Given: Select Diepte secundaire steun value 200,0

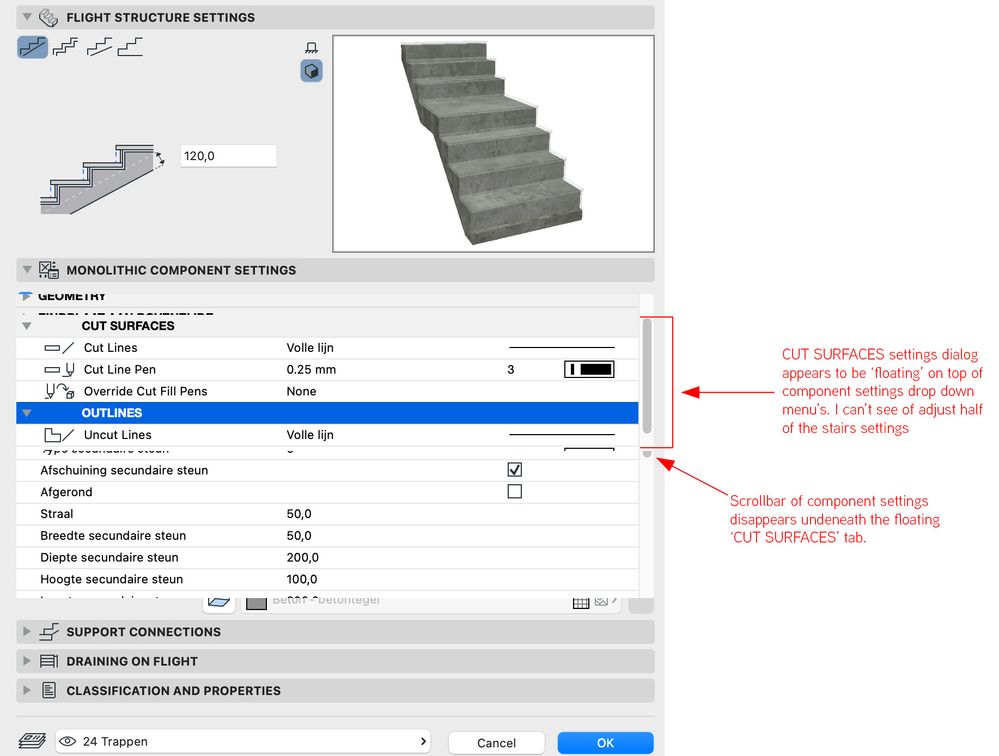Looking at the screenshot, I should (x=303, y=557).
